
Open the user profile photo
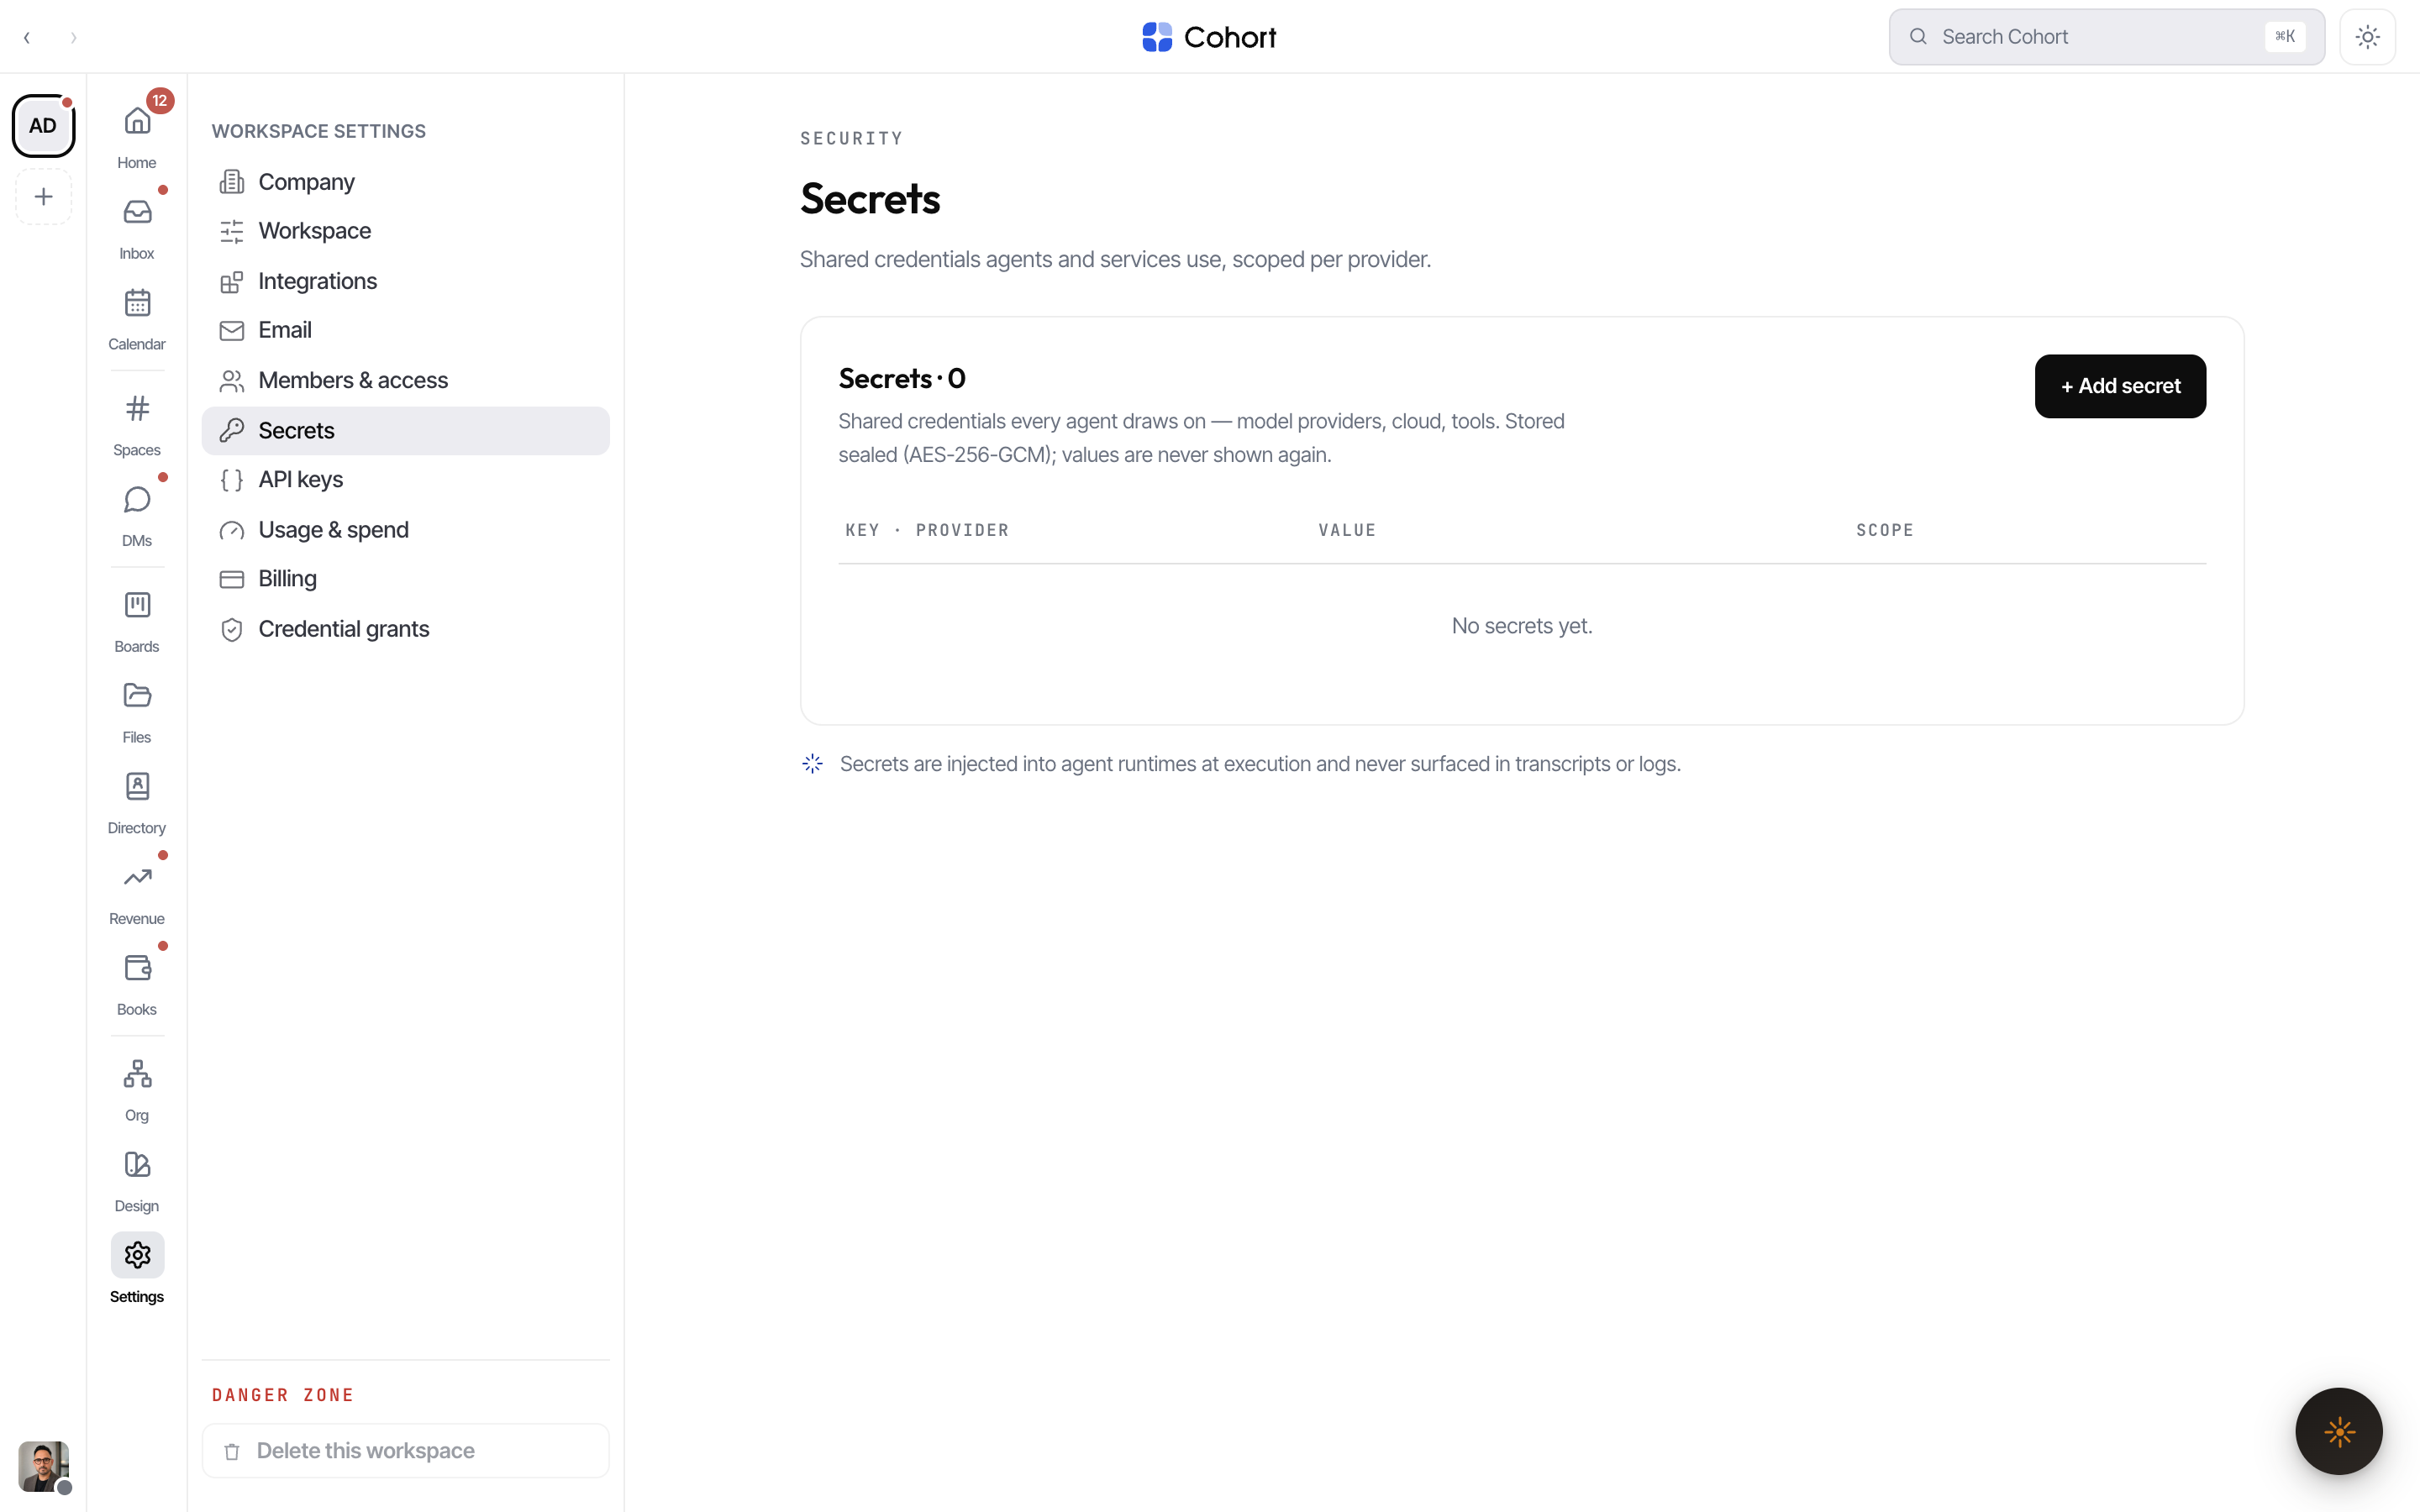43,1466
